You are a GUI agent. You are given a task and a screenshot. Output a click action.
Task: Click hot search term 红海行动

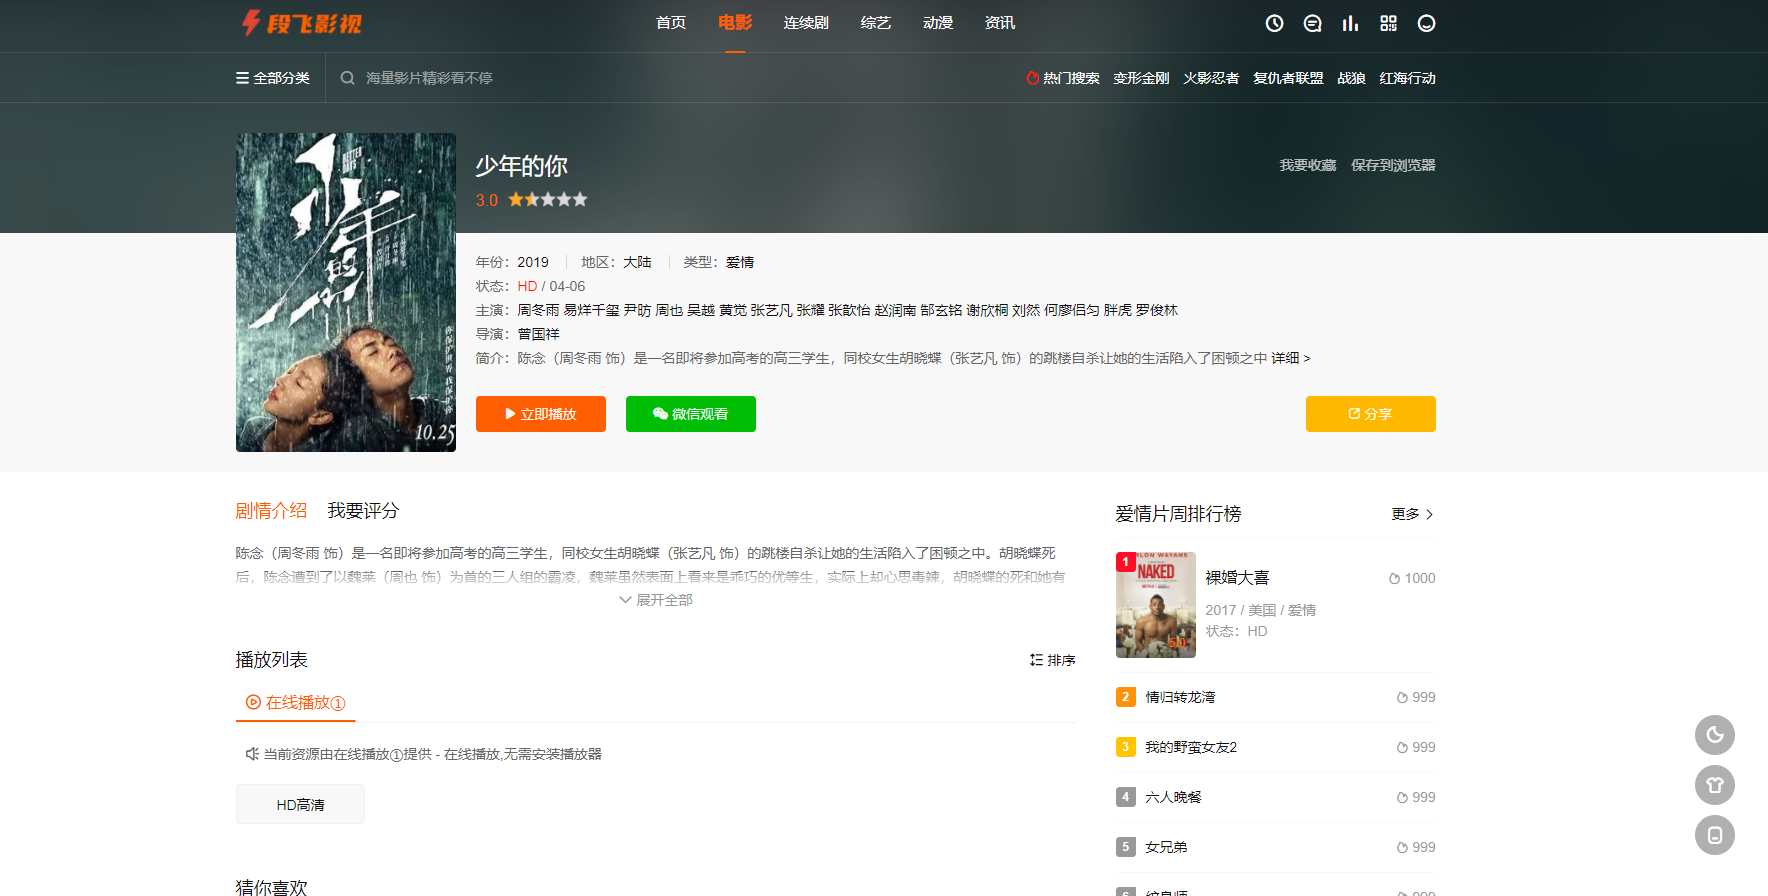(1407, 78)
